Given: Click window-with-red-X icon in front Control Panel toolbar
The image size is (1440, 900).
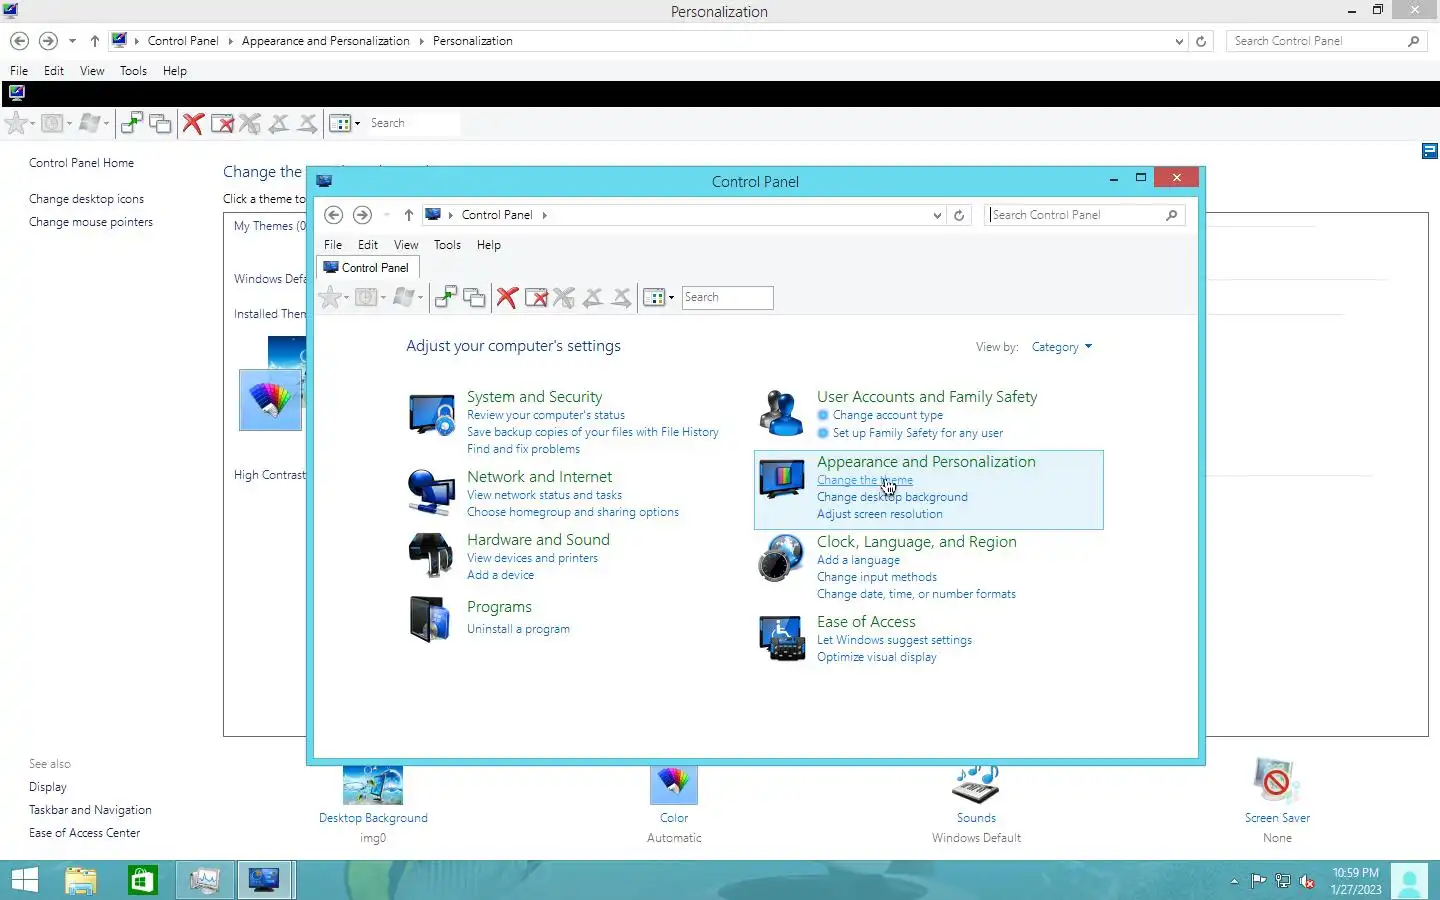Looking at the screenshot, I should pos(536,297).
